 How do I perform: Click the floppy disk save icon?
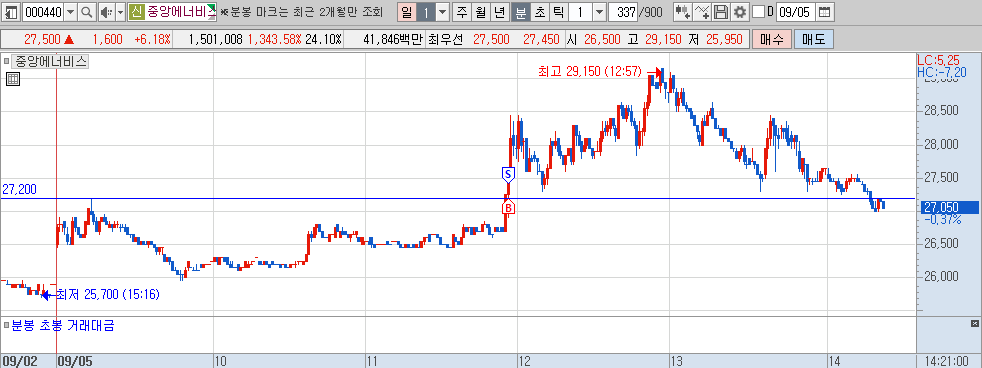click(721, 12)
